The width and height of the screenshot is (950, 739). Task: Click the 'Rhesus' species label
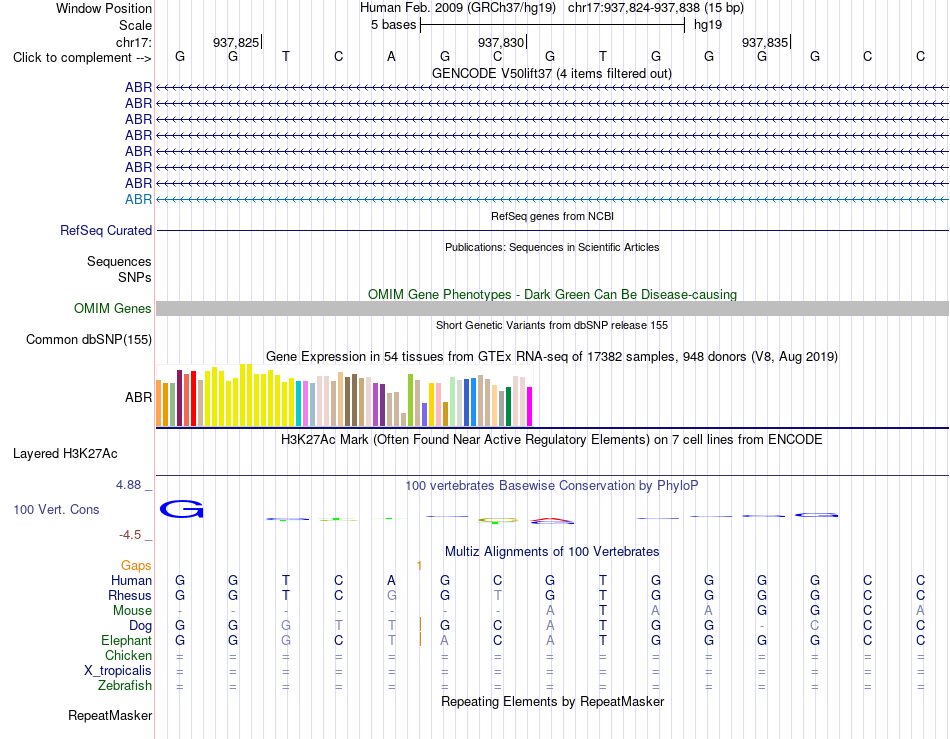click(x=130, y=595)
